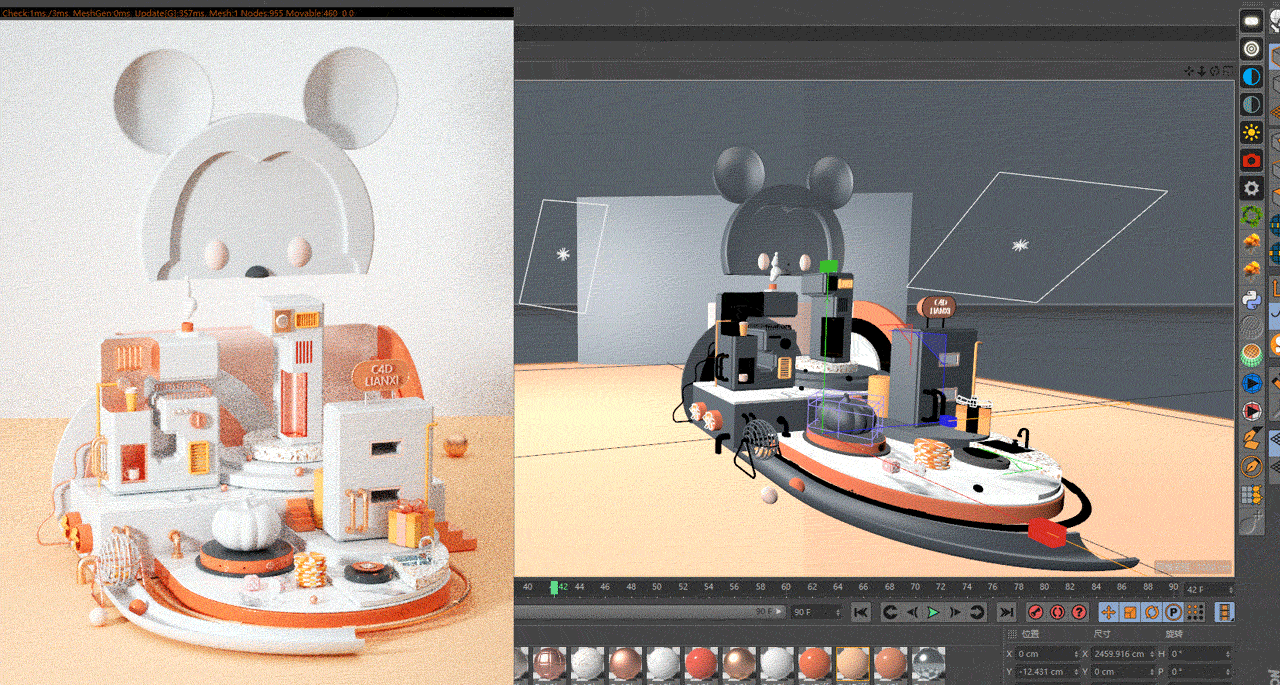Viewport: 1280px width, 685px height.
Task: Go to end of animation
Action: click(x=1007, y=612)
